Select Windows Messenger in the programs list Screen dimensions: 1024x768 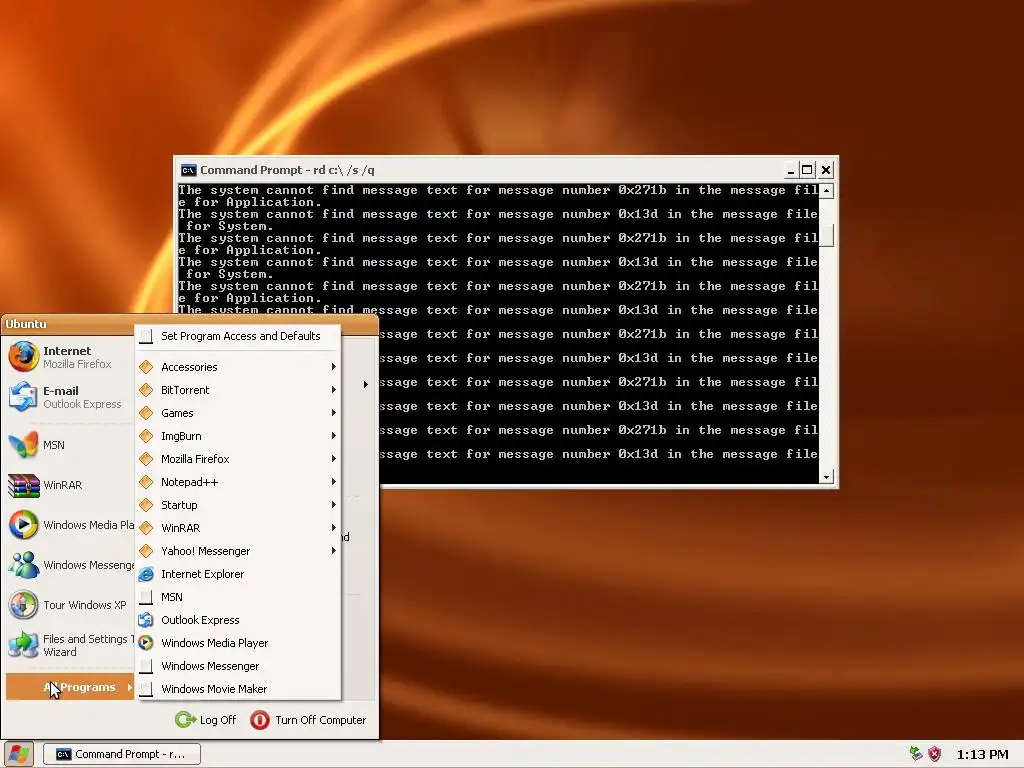coord(238,666)
